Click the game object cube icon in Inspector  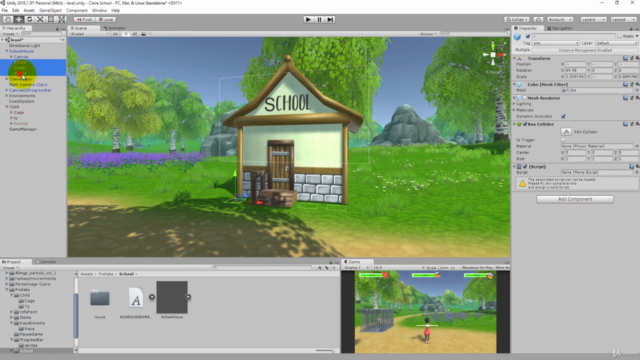[518, 37]
